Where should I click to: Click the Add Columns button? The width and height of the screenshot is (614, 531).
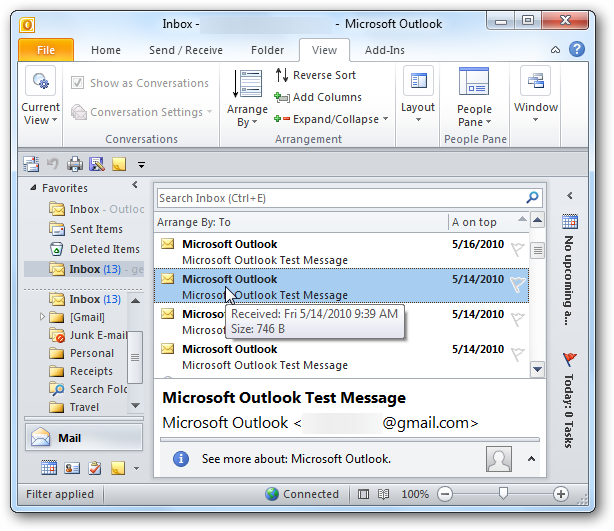point(318,97)
